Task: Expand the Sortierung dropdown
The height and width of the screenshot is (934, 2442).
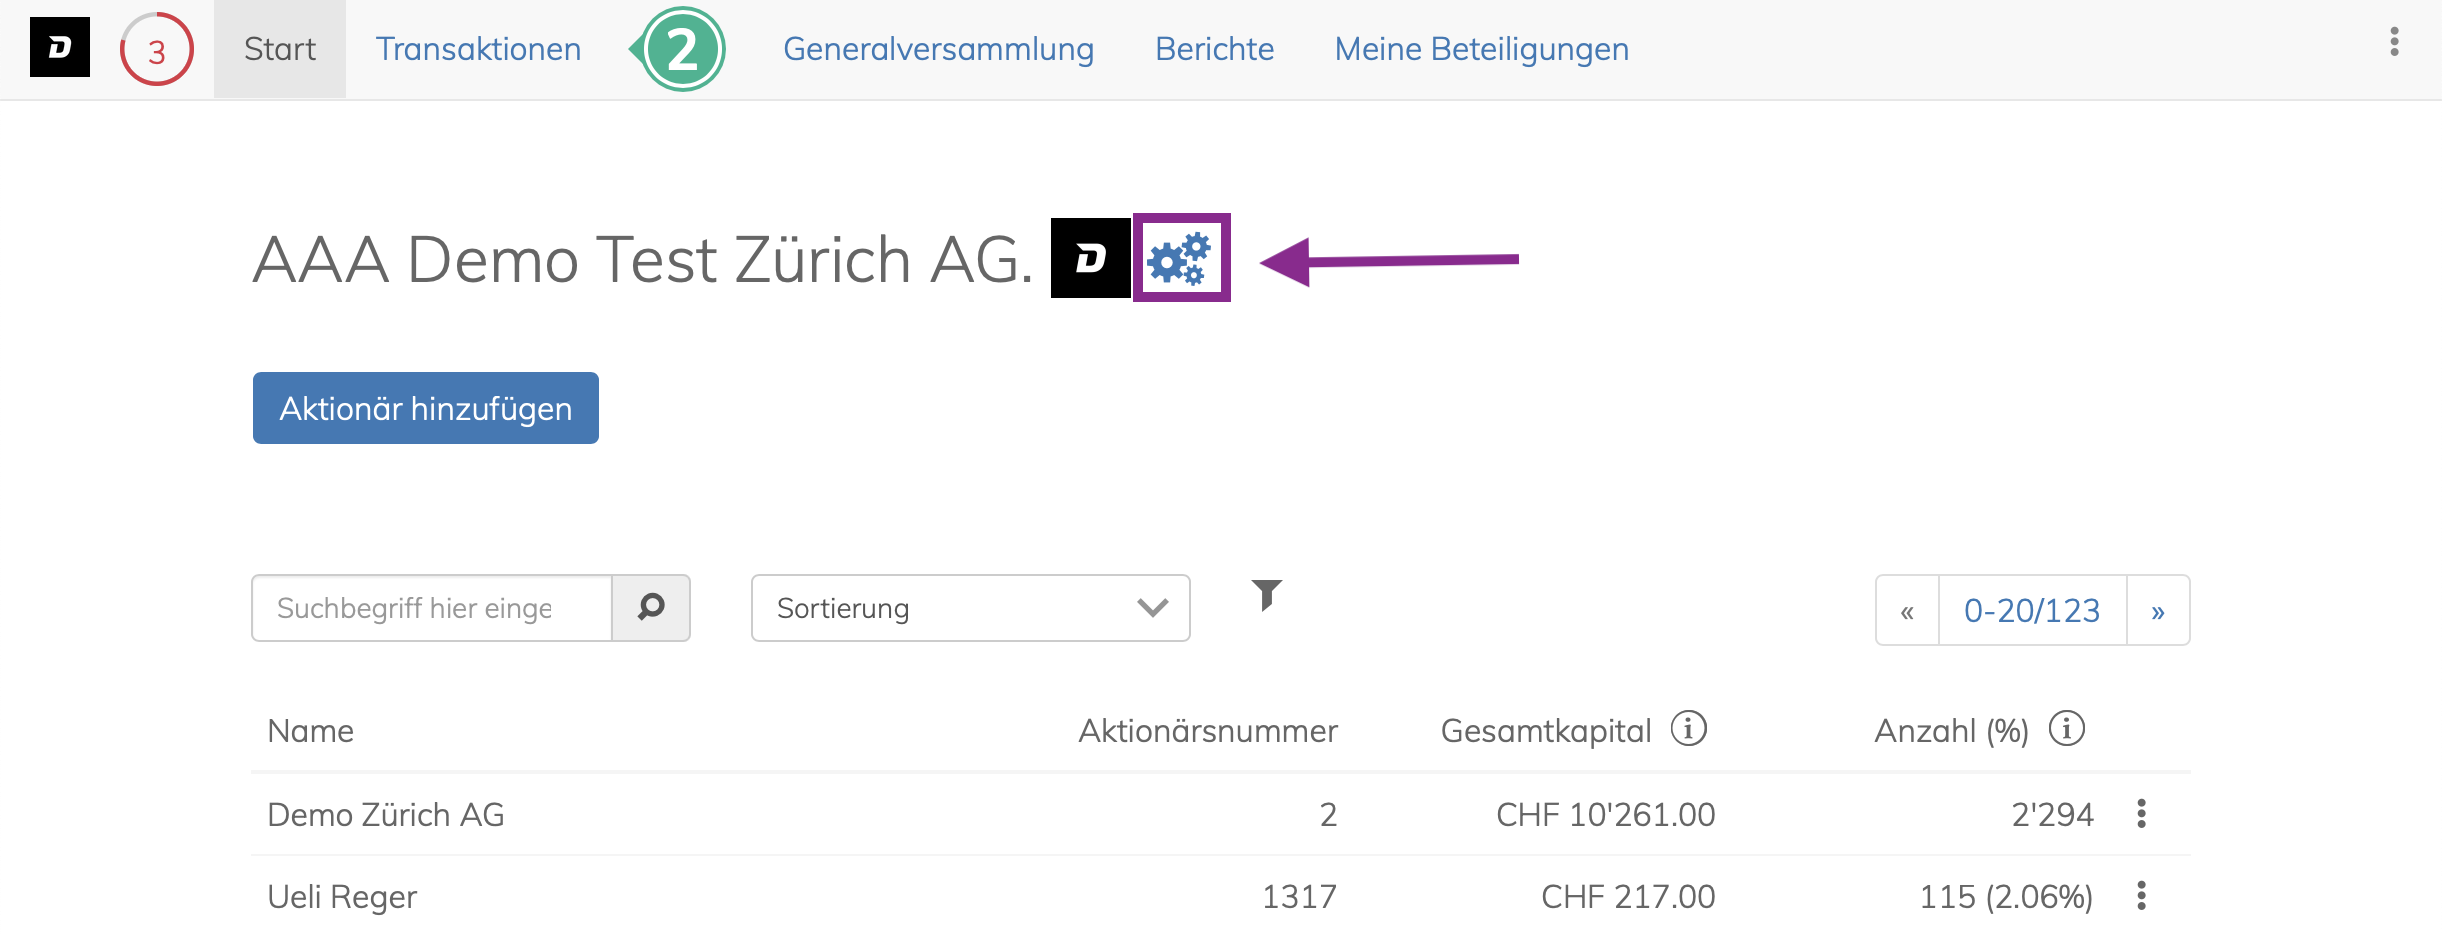Action: click(x=970, y=608)
